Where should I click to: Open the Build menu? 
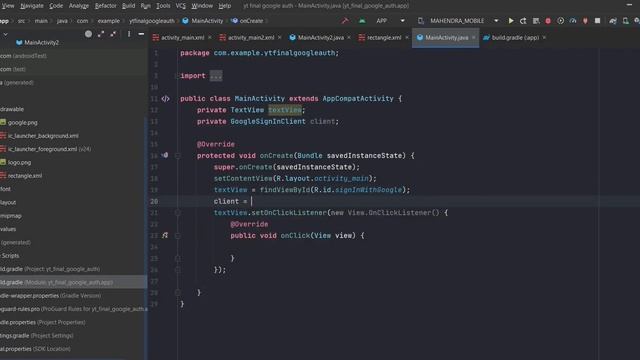(128, 6)
